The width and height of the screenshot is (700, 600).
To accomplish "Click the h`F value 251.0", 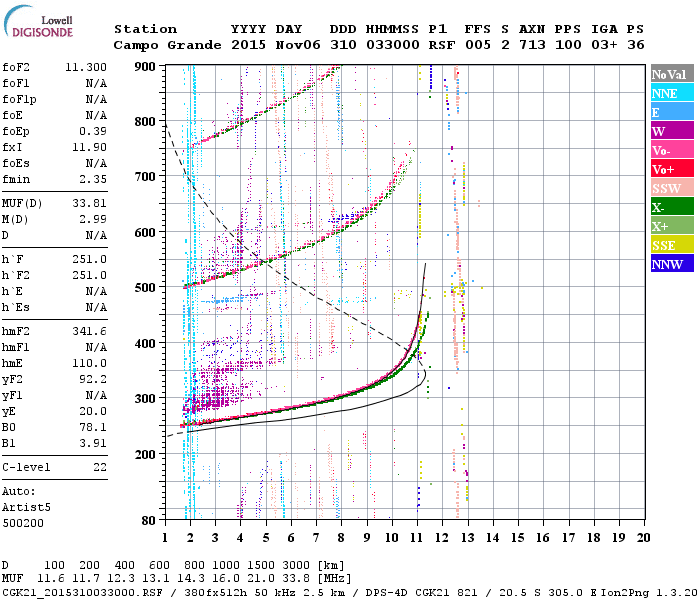I will [x=89, y=259].
